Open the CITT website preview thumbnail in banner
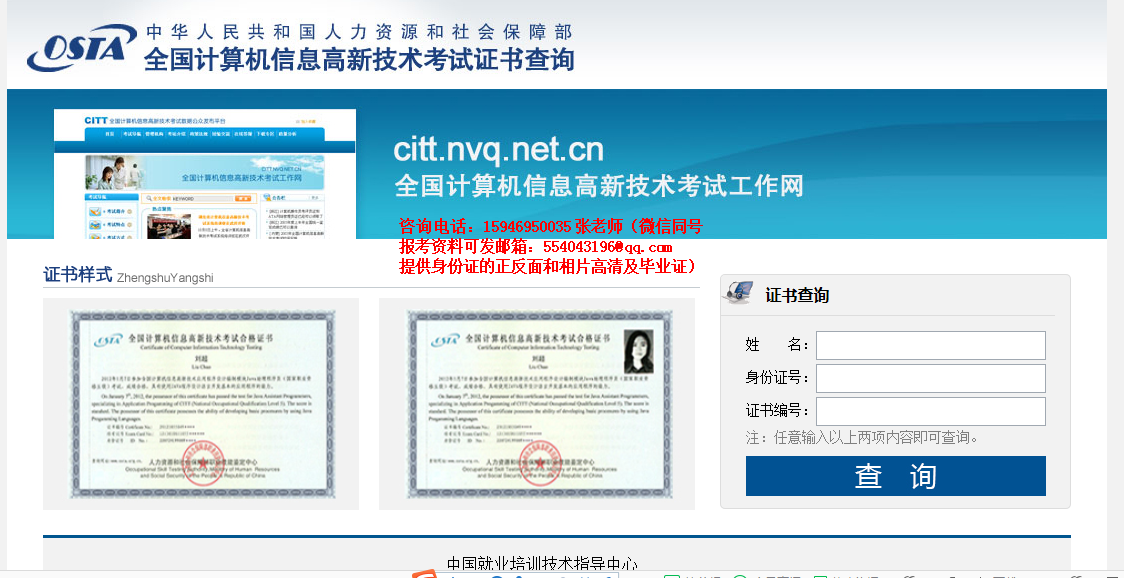Viewport: 1124px width, 578px height. (x=205, y=174)
